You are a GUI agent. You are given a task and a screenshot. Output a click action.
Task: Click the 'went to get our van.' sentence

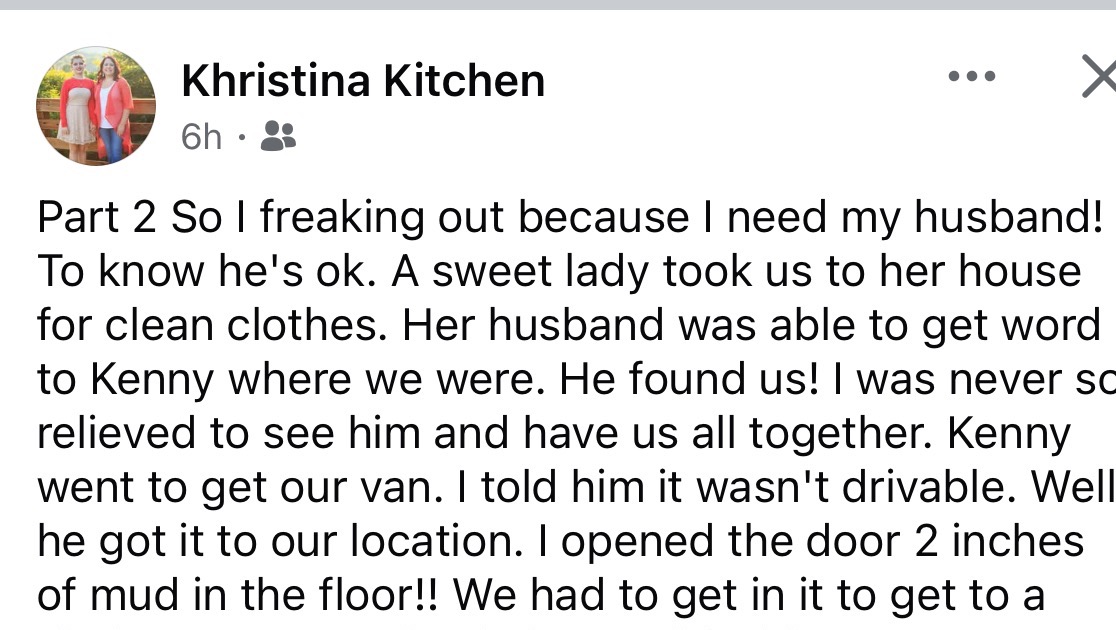coord(235,488)
